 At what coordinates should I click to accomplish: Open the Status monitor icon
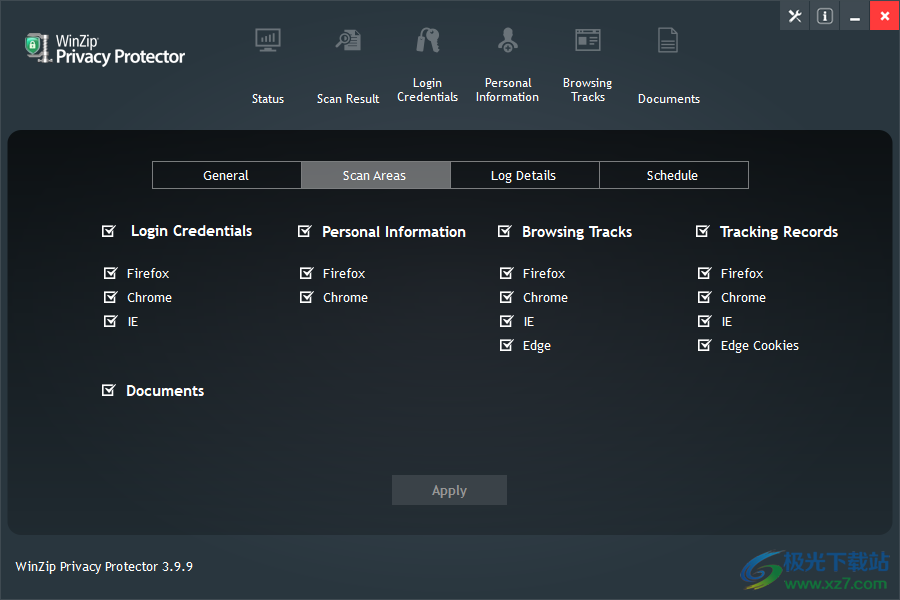point(268,40)
